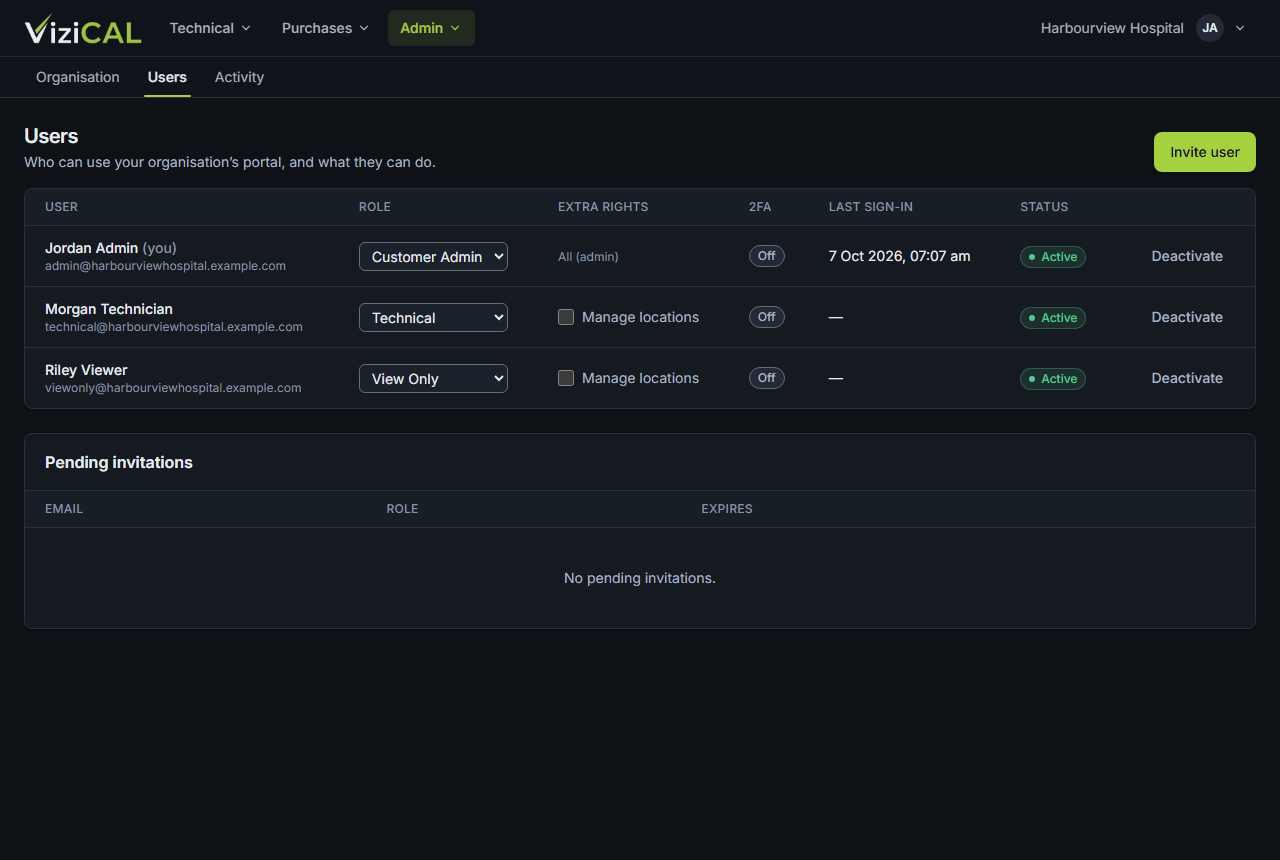
Task: Deactivate Morgan Technician
Action: click(x=1187, y=317)
